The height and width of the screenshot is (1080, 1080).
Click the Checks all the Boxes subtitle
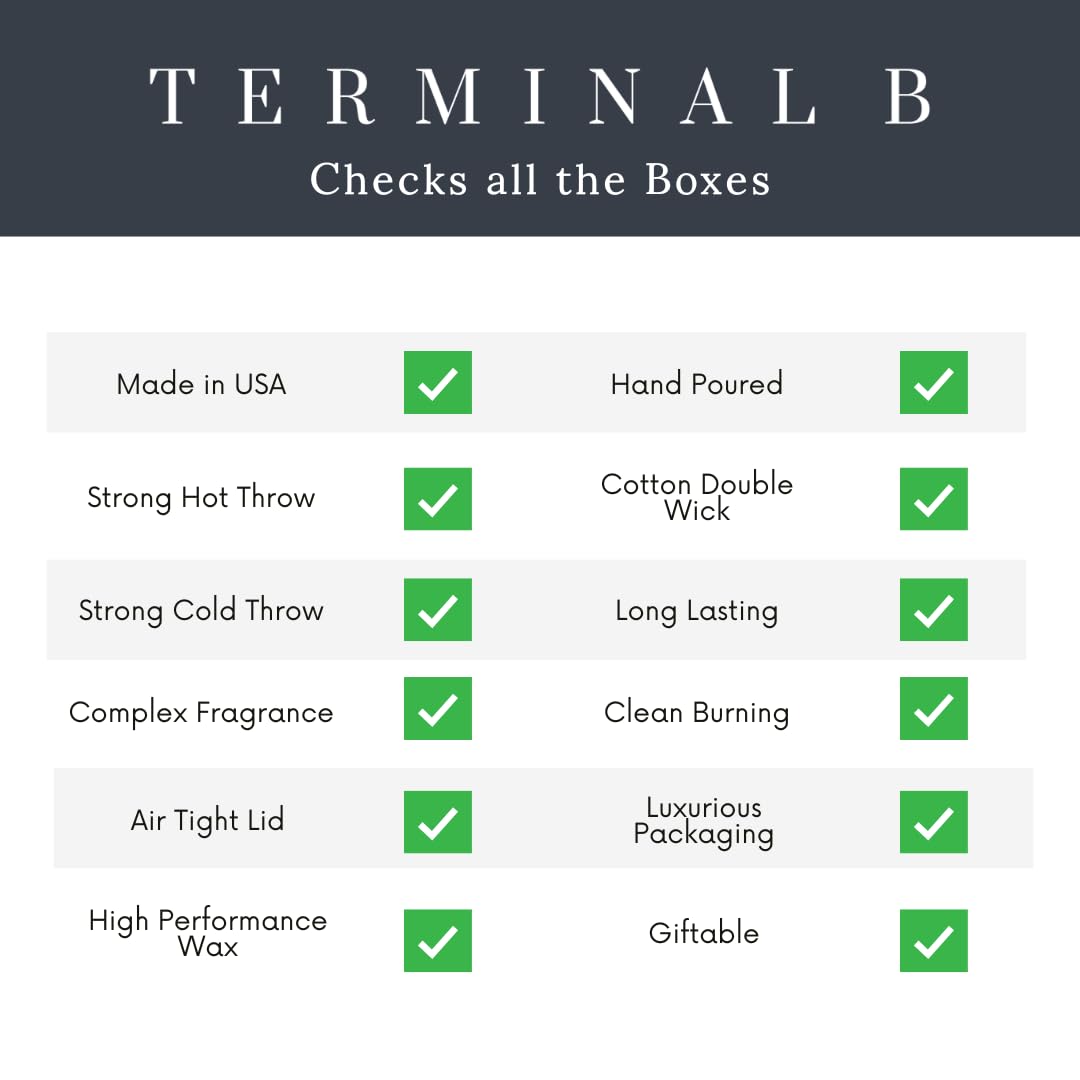(540, 181)
